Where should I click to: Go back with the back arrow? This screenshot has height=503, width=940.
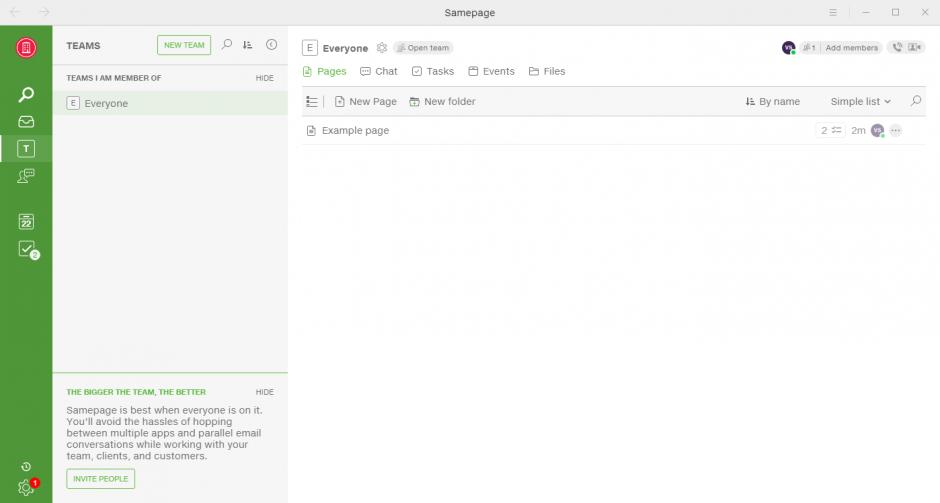pyautogui.click(x=16, y=12)
